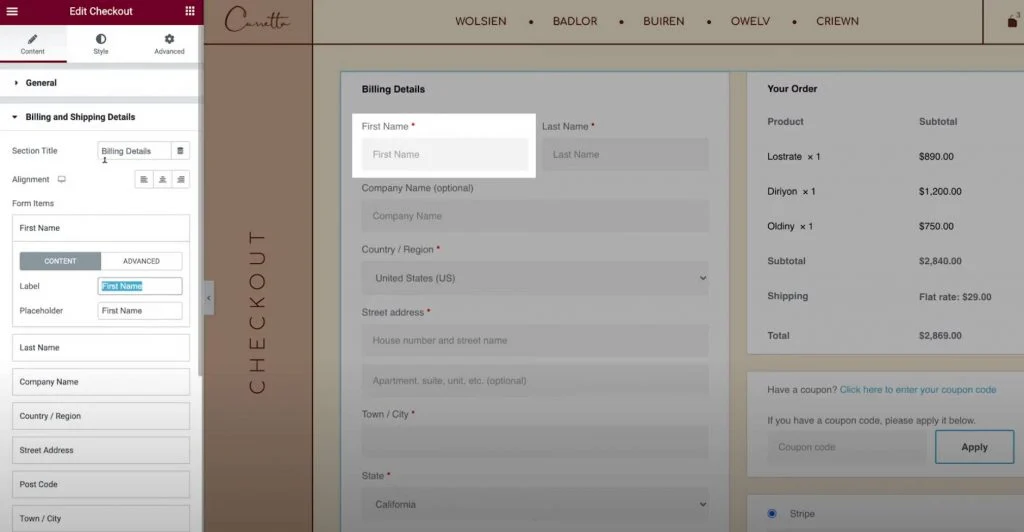
Task: Set alignment to center
Action: point(162,180)
